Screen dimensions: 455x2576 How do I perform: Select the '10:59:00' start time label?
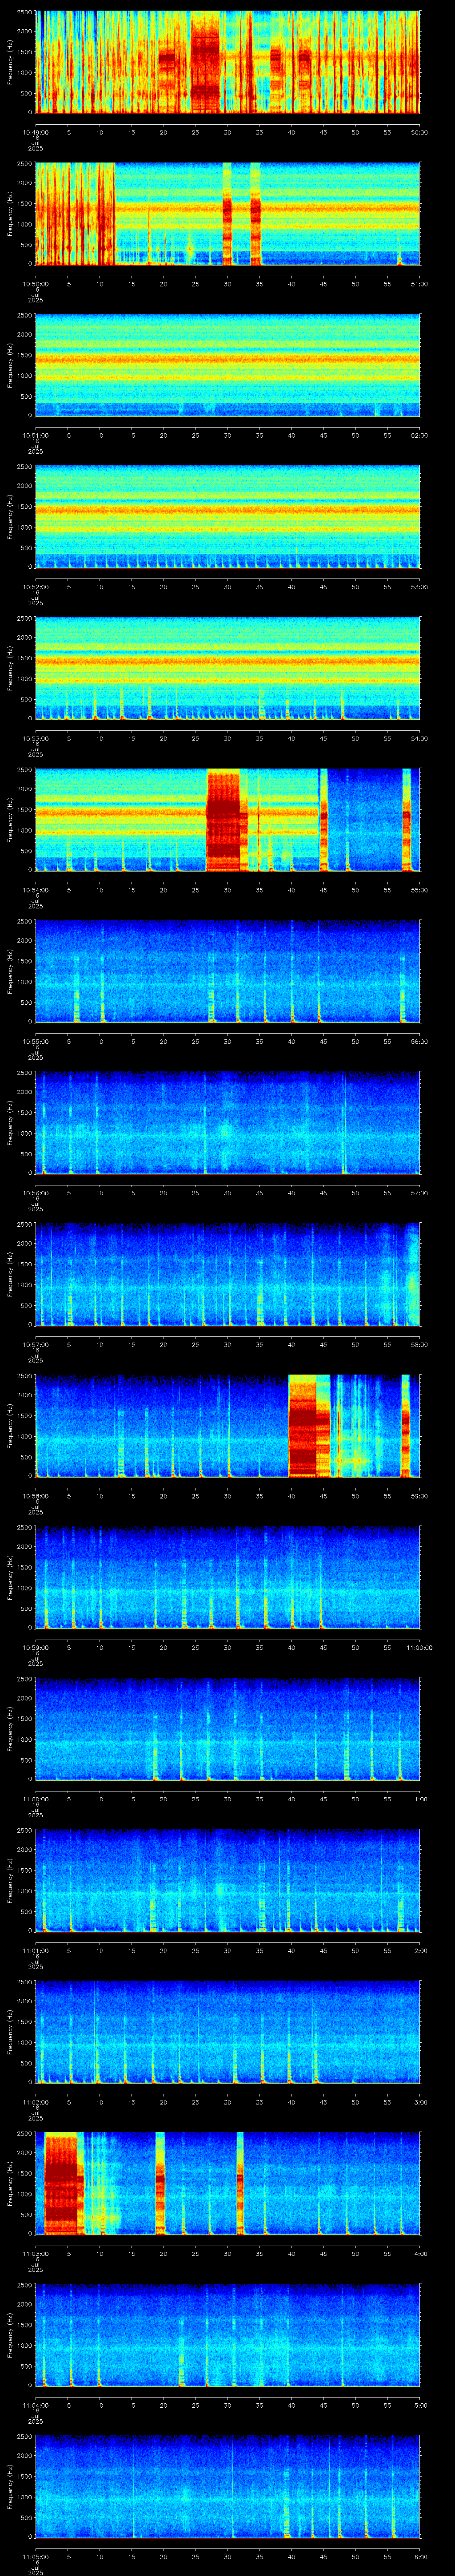coord(35,1647)
